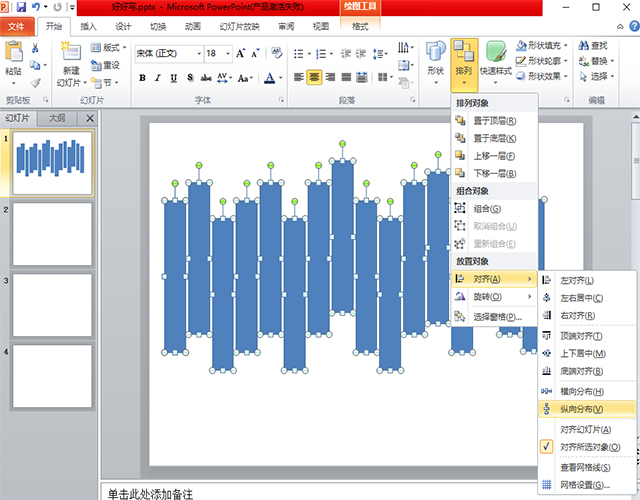This screenshot has height=500, width=640.
Task: Toggle View Gridlines (查看网格线)
Action: pos(587,467)
